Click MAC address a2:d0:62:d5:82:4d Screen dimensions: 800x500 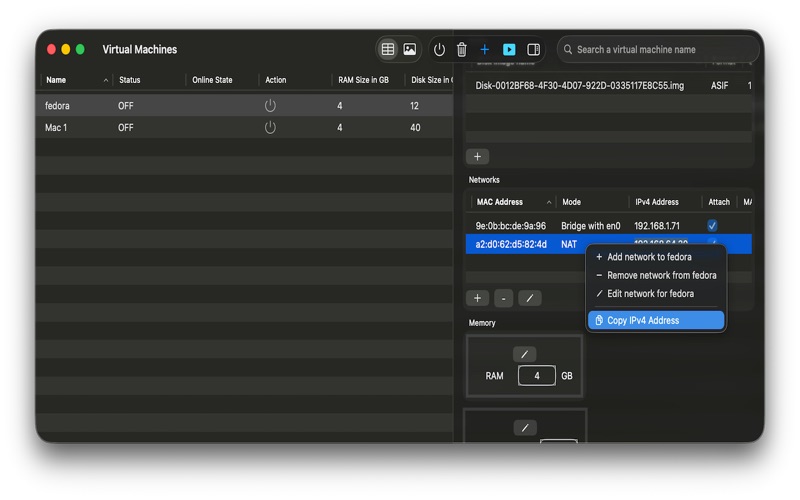(511, 244)
